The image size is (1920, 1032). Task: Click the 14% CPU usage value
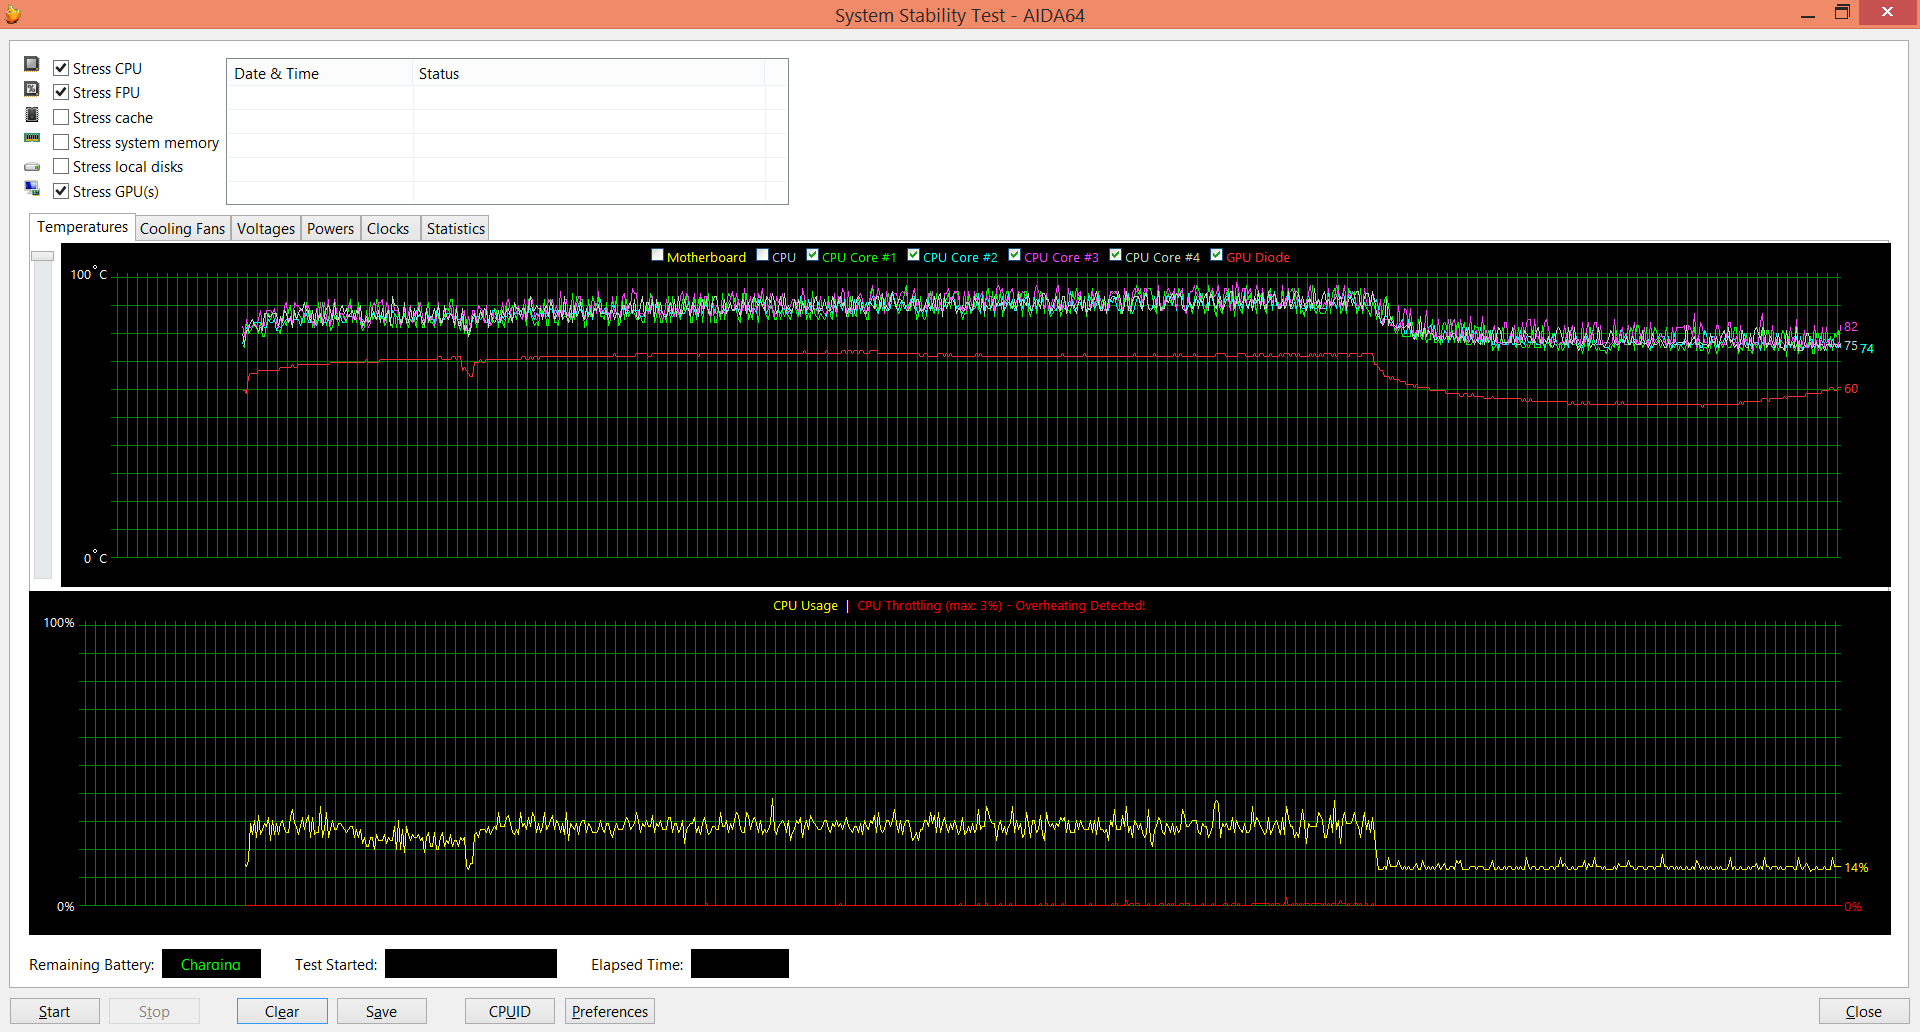[1856, 867]
